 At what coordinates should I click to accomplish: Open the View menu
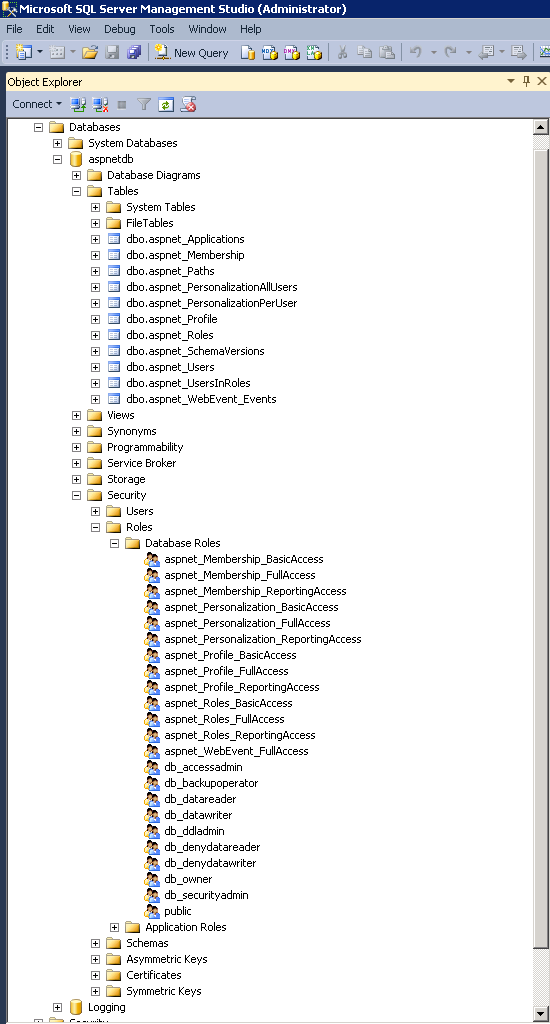(x=79, y=29)
